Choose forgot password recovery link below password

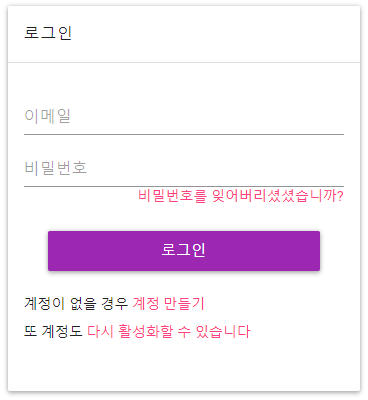241,196
